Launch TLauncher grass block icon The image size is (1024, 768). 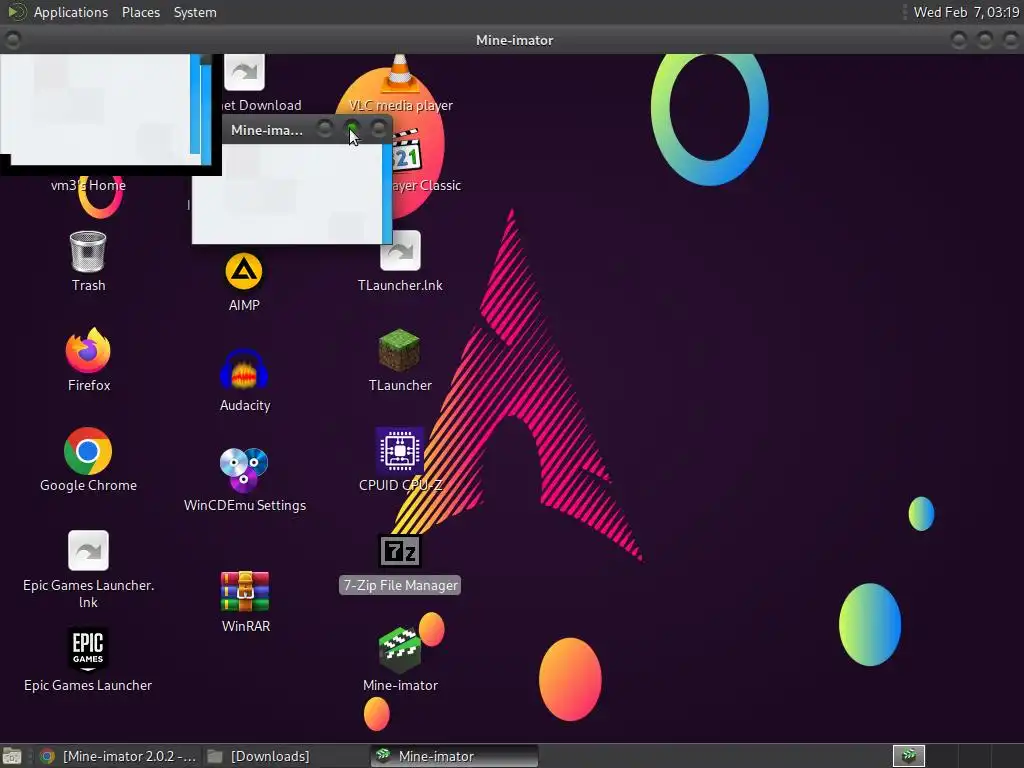(x=400, y=351)
